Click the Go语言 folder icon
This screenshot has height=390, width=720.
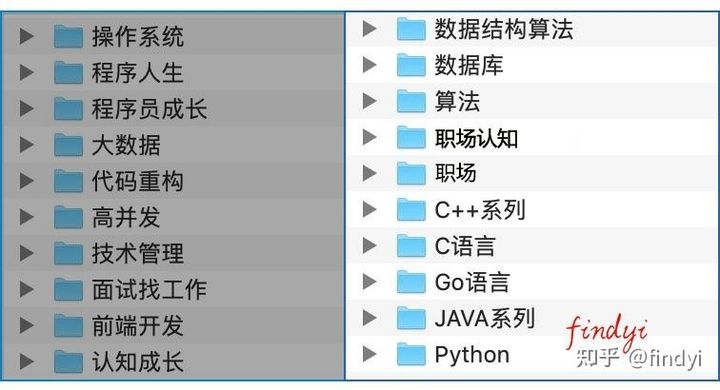pos(411,282)
